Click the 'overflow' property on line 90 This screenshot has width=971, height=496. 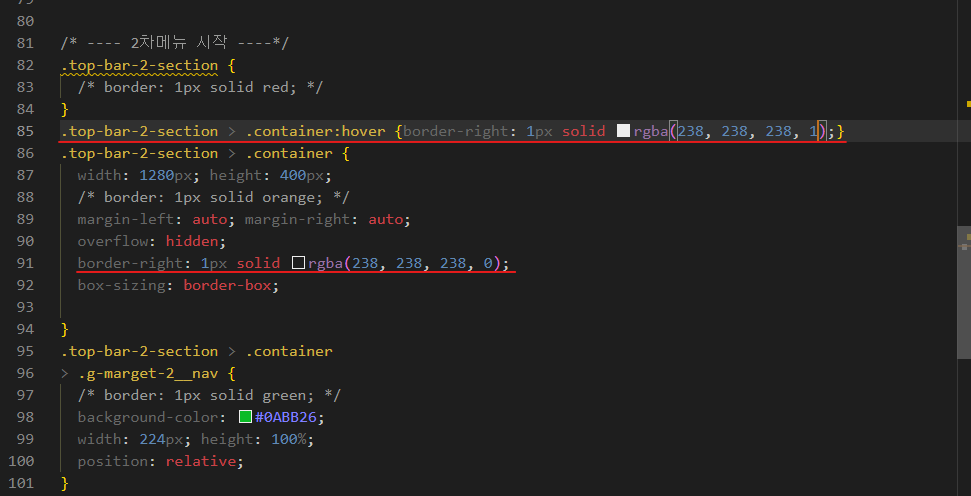tap(113, 241)
